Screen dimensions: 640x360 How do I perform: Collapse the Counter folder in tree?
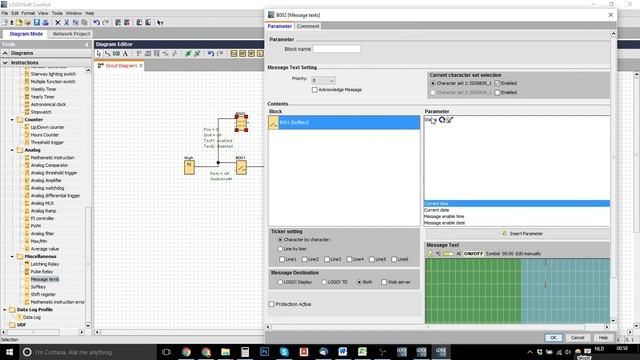click(x=12, y=120)
